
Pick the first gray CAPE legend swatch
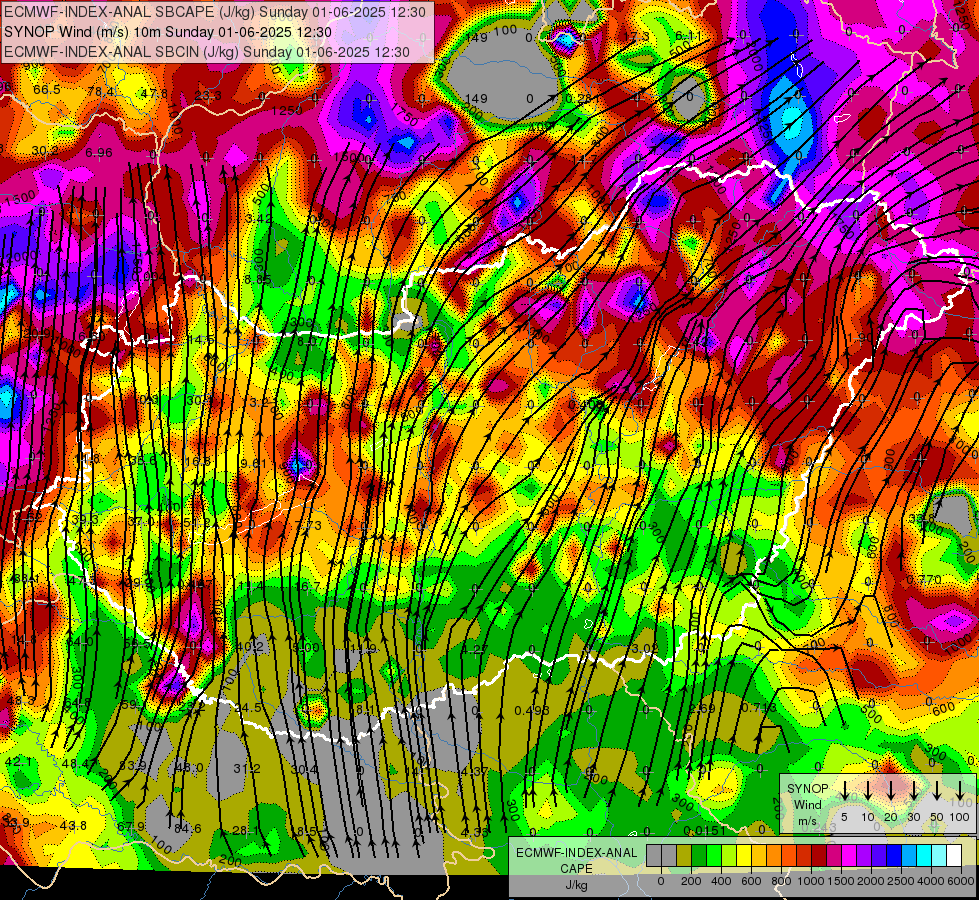[x=654, y=856]
